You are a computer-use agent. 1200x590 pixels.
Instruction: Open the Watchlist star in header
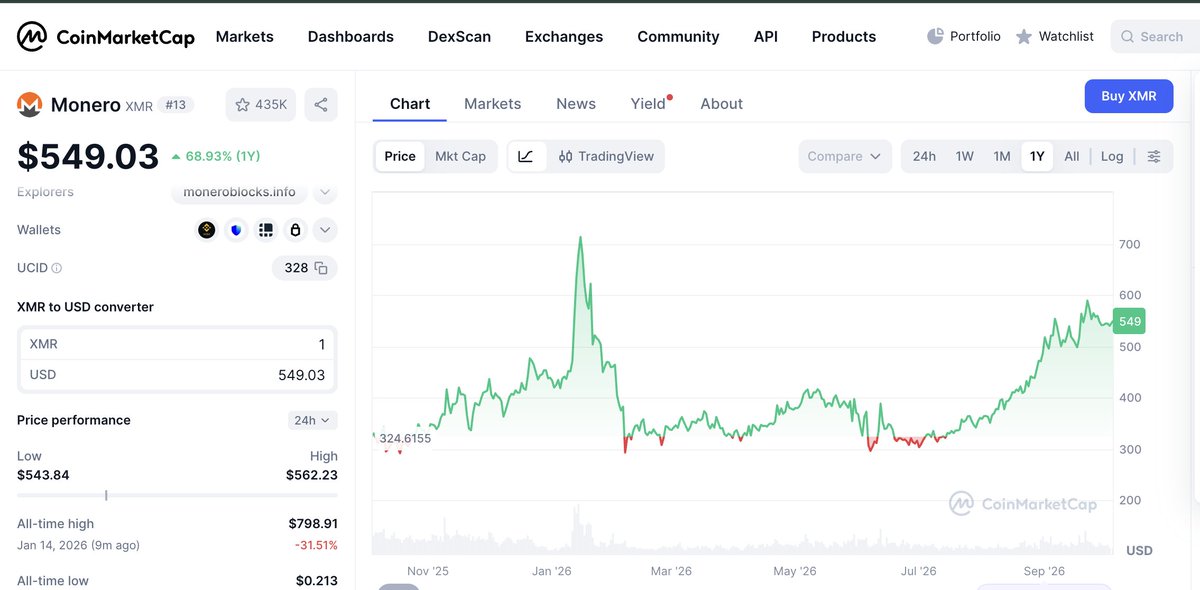coord(1024,36)
